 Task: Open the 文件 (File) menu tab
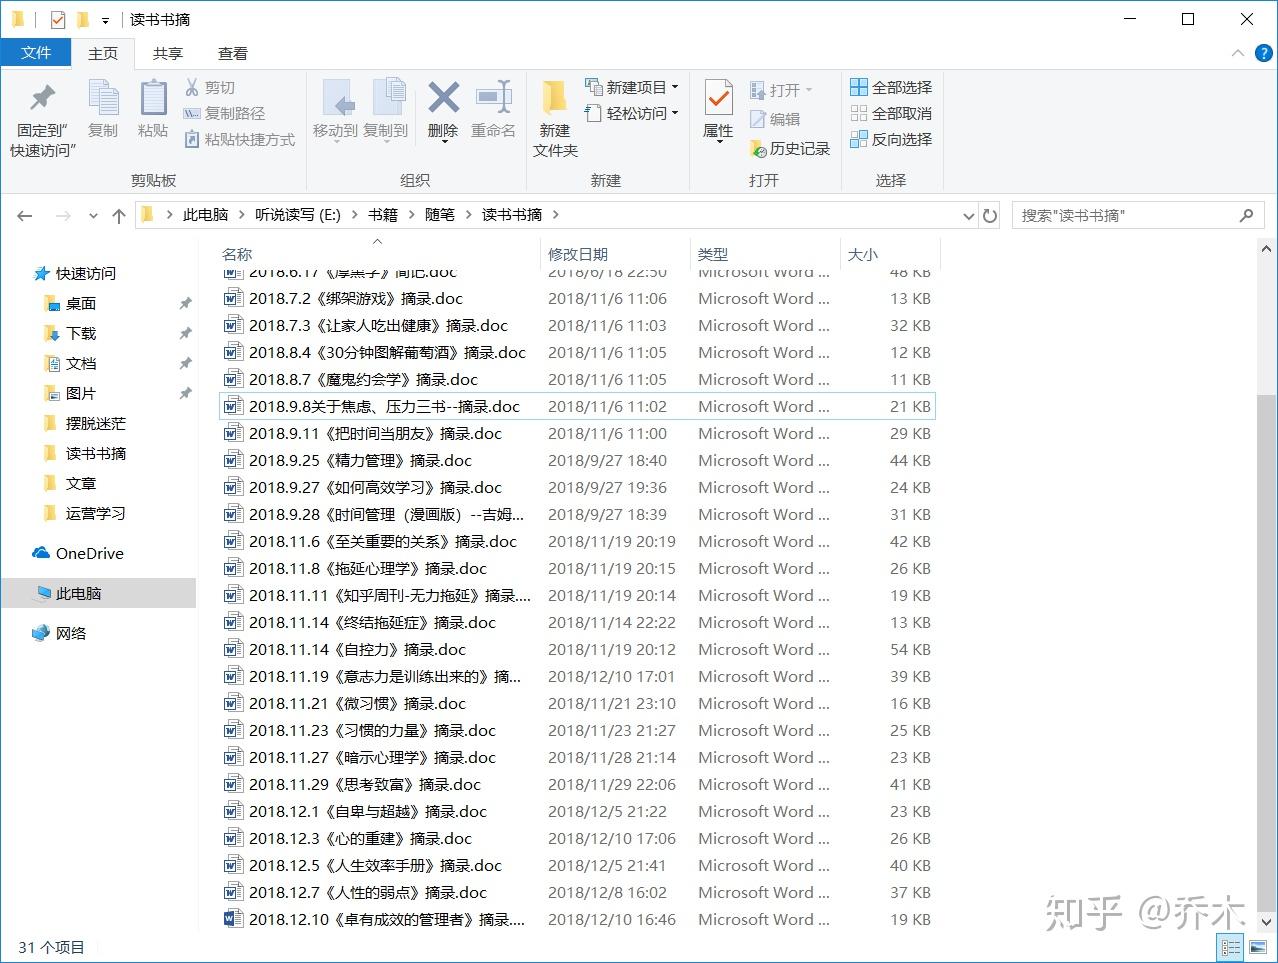(36, 53)
